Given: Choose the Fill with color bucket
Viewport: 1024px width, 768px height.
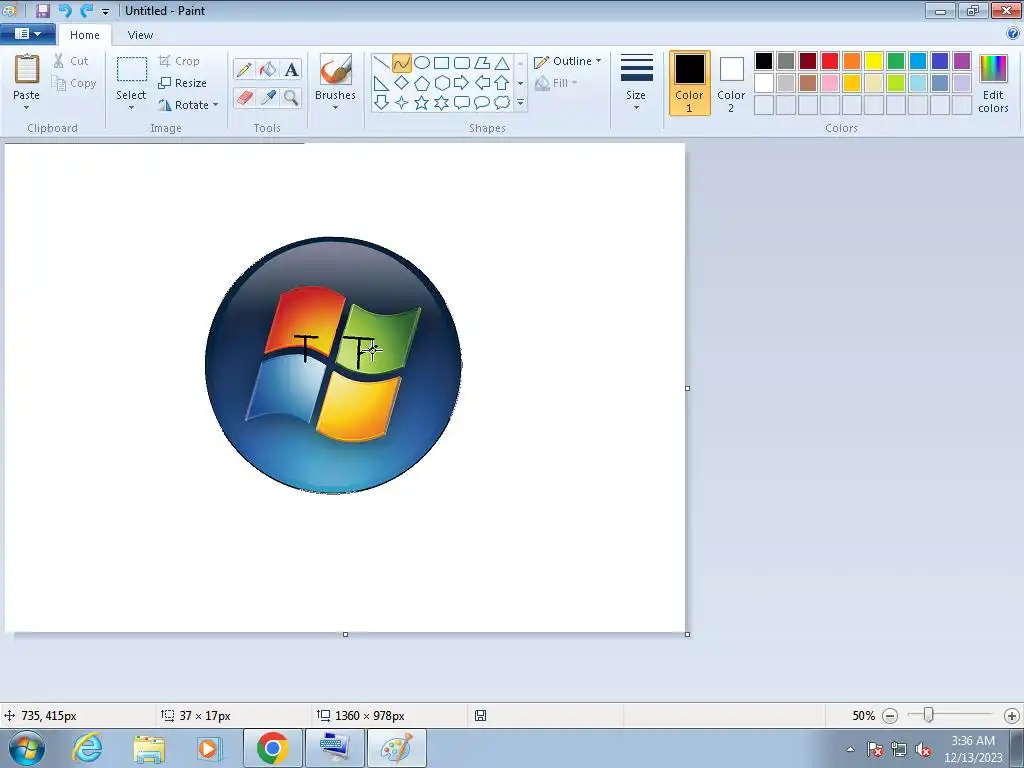Looking at the screenshot, I should (268, 69).
